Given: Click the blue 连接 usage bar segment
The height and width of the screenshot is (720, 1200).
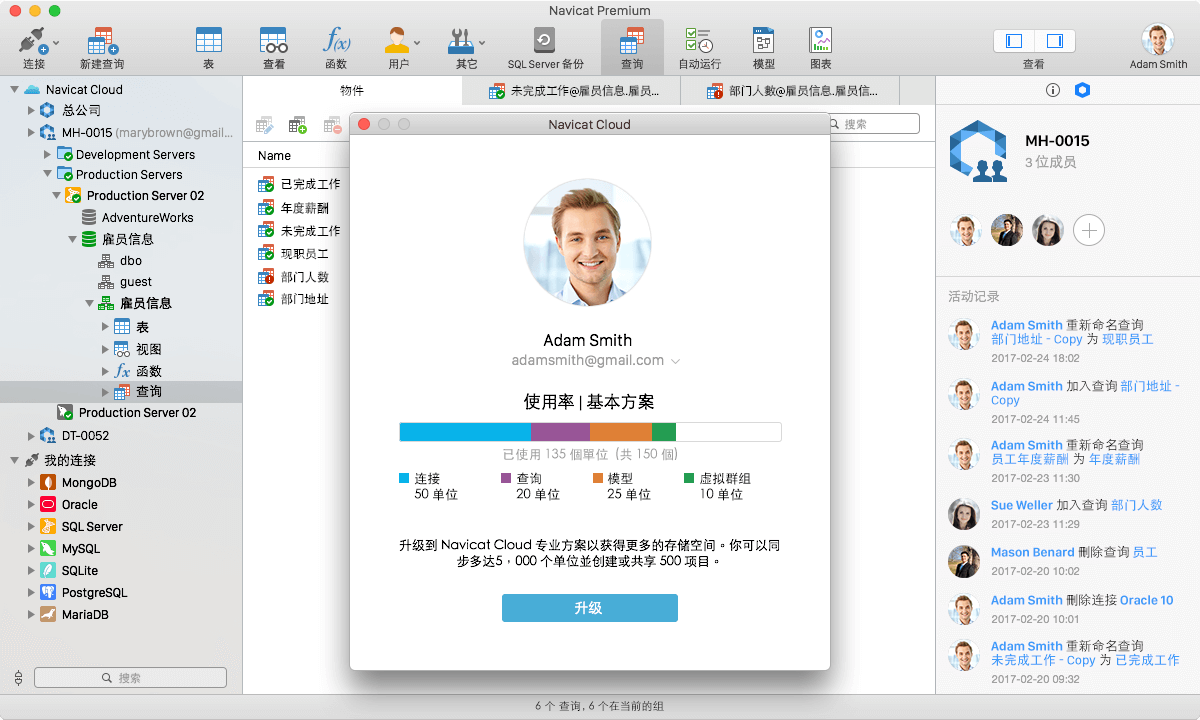Looking at the screenshot, I should coord(465,432).
